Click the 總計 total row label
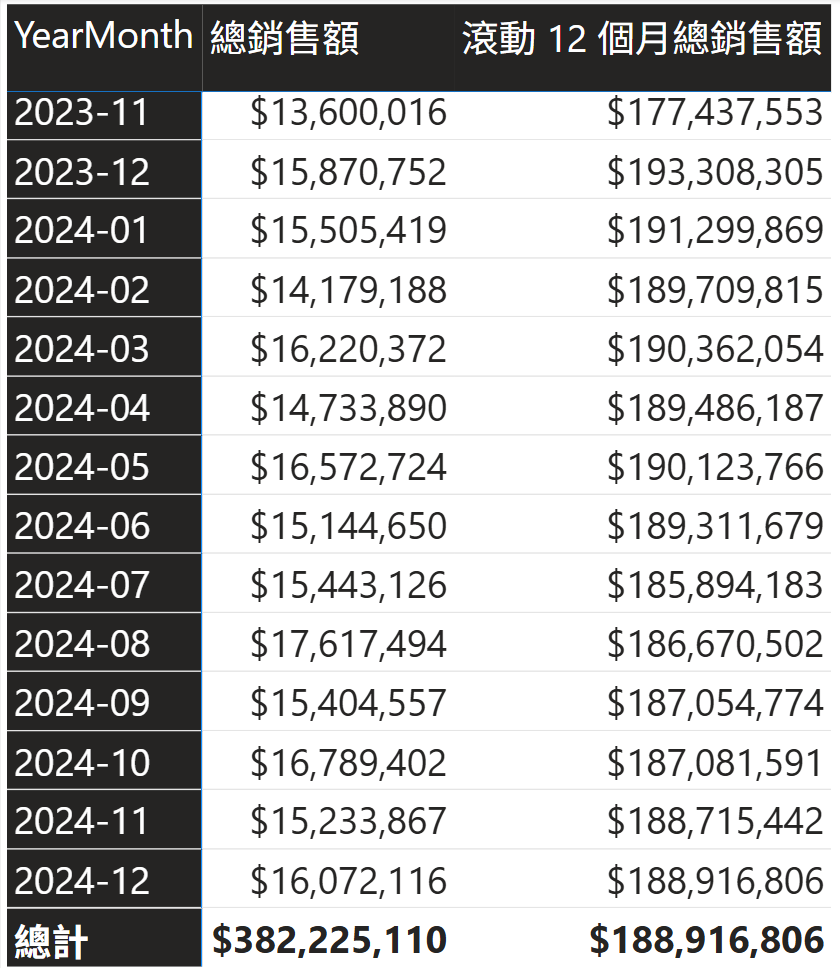Viewport: 840px width, 968px height. (104, 938)
